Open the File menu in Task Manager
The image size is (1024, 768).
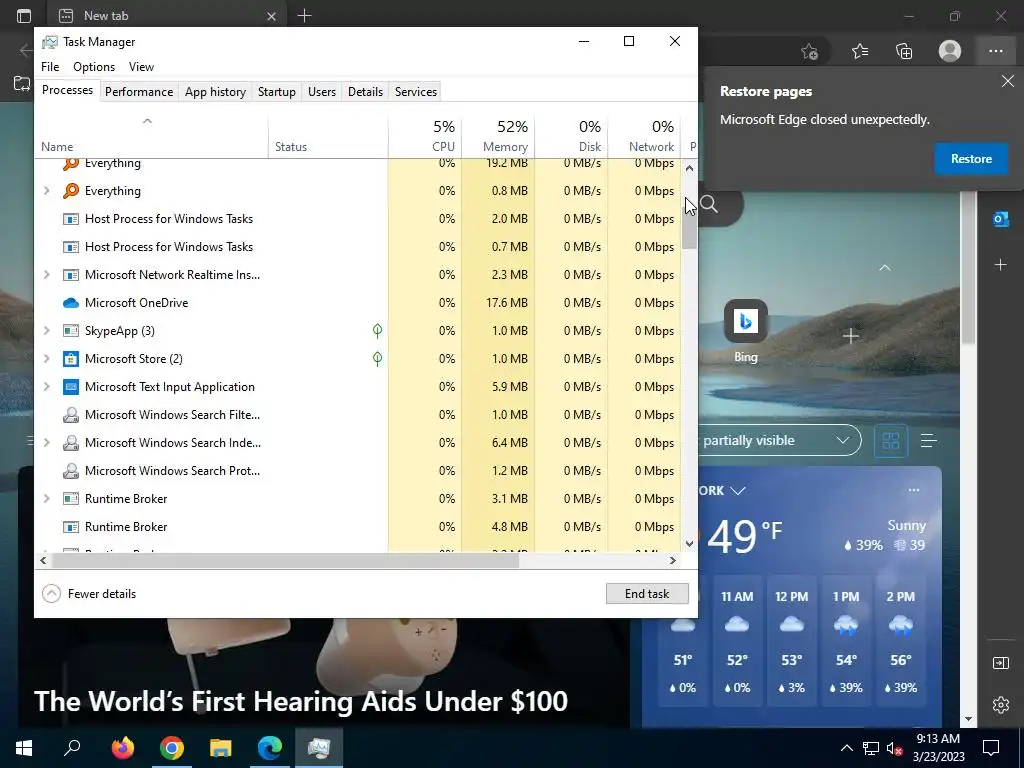[x=50, y=67]
